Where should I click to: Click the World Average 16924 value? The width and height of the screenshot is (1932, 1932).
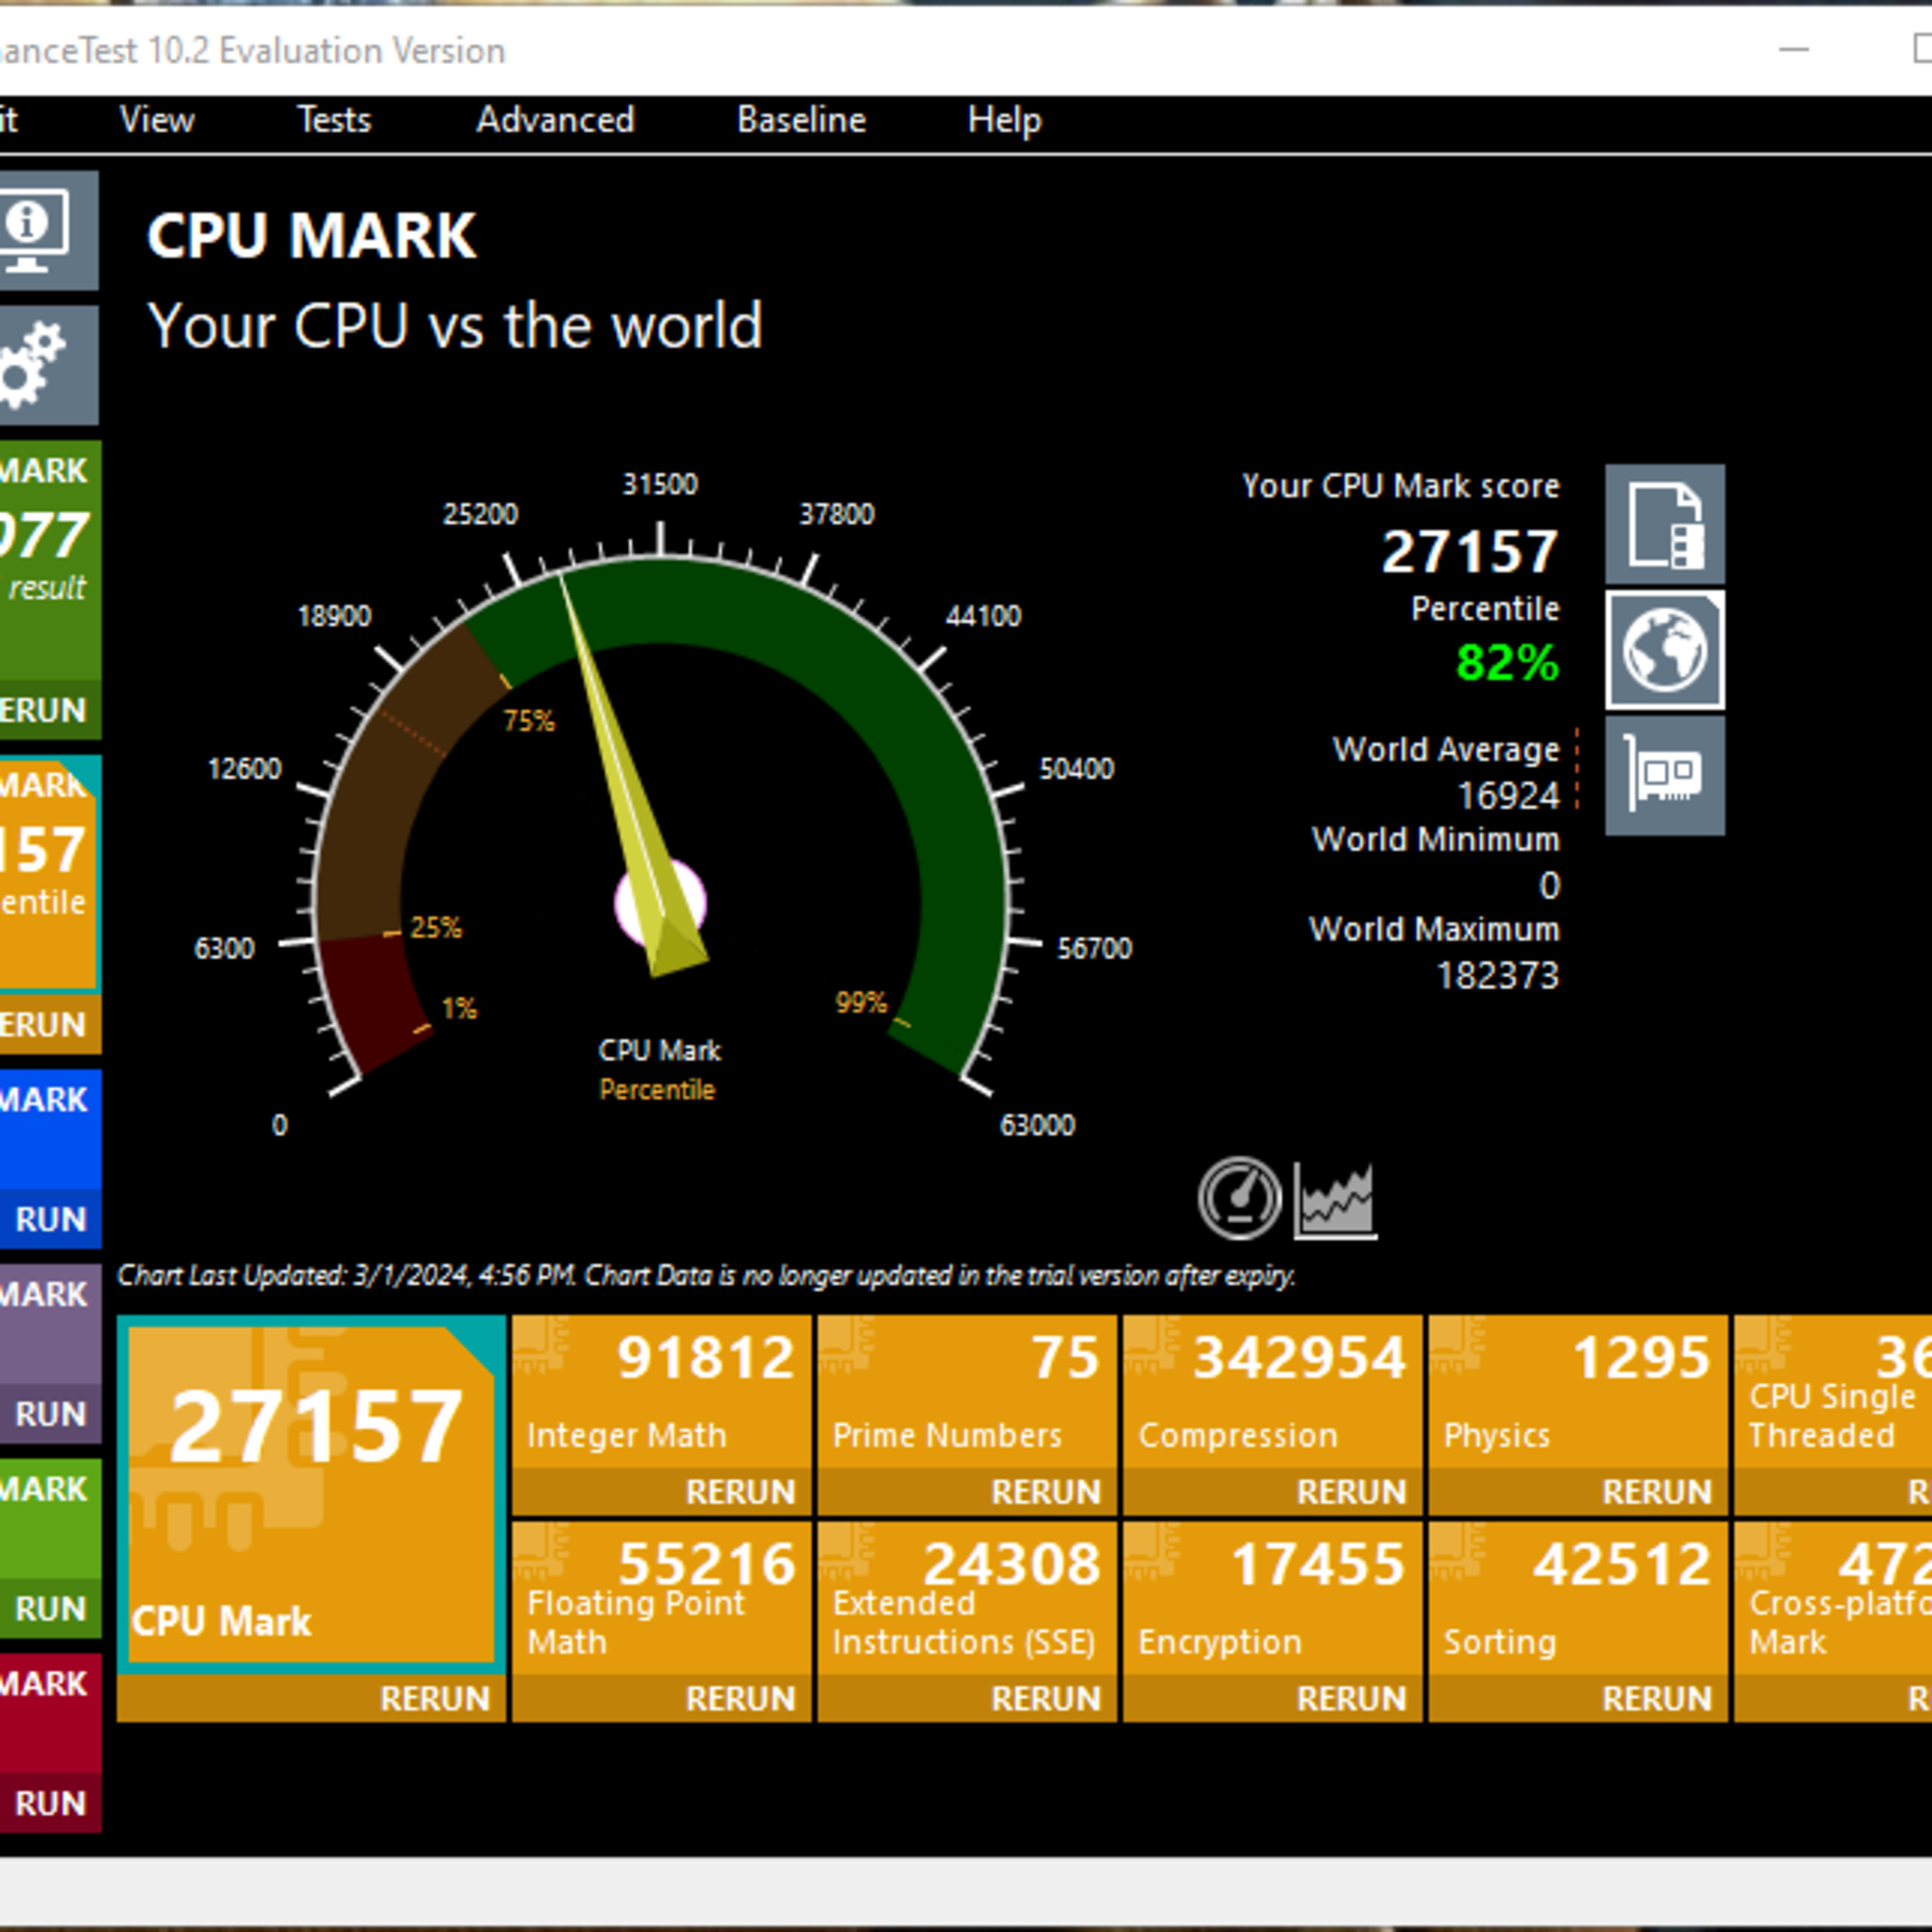[1508, 796]
